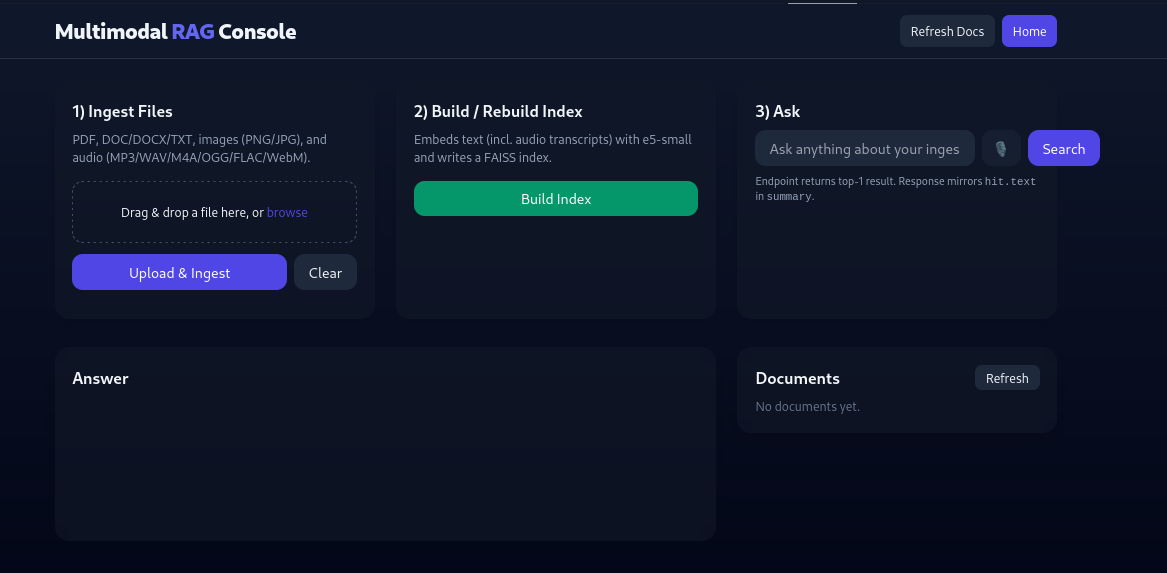Select the "1) Ingest Files" heading

(122, 111)
